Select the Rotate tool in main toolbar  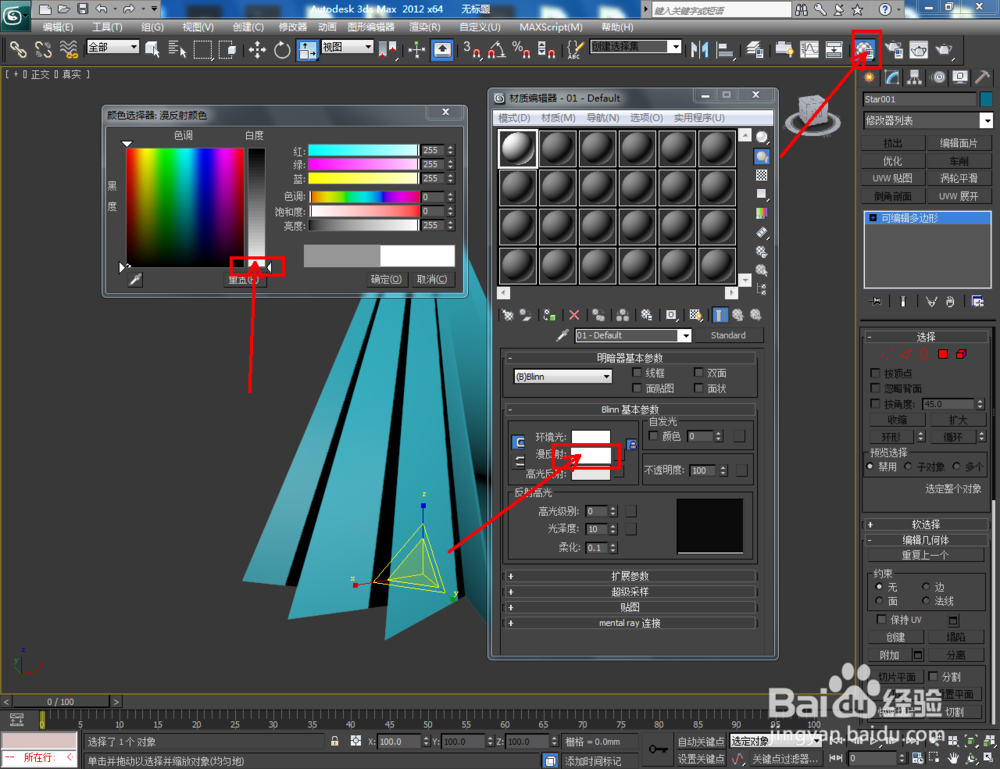point(282,50)
